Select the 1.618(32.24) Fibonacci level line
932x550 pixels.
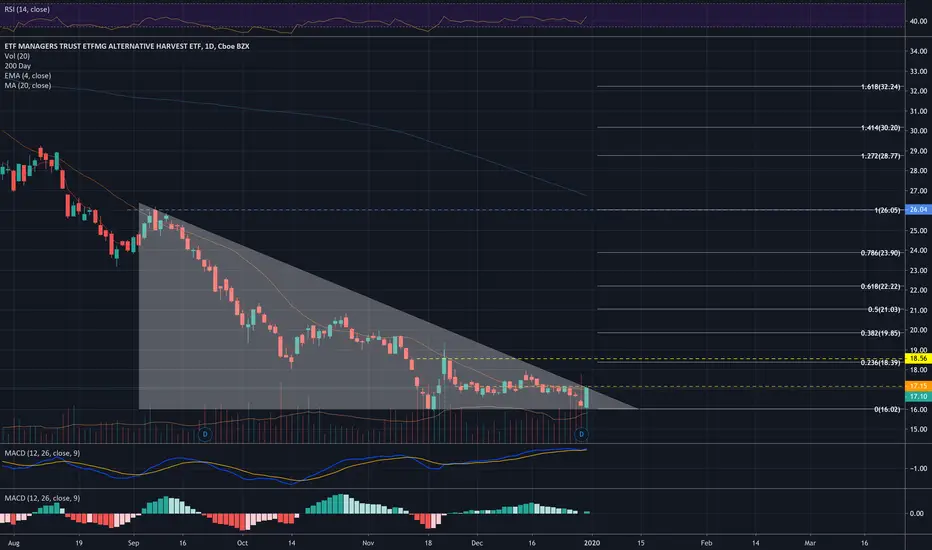749,87
